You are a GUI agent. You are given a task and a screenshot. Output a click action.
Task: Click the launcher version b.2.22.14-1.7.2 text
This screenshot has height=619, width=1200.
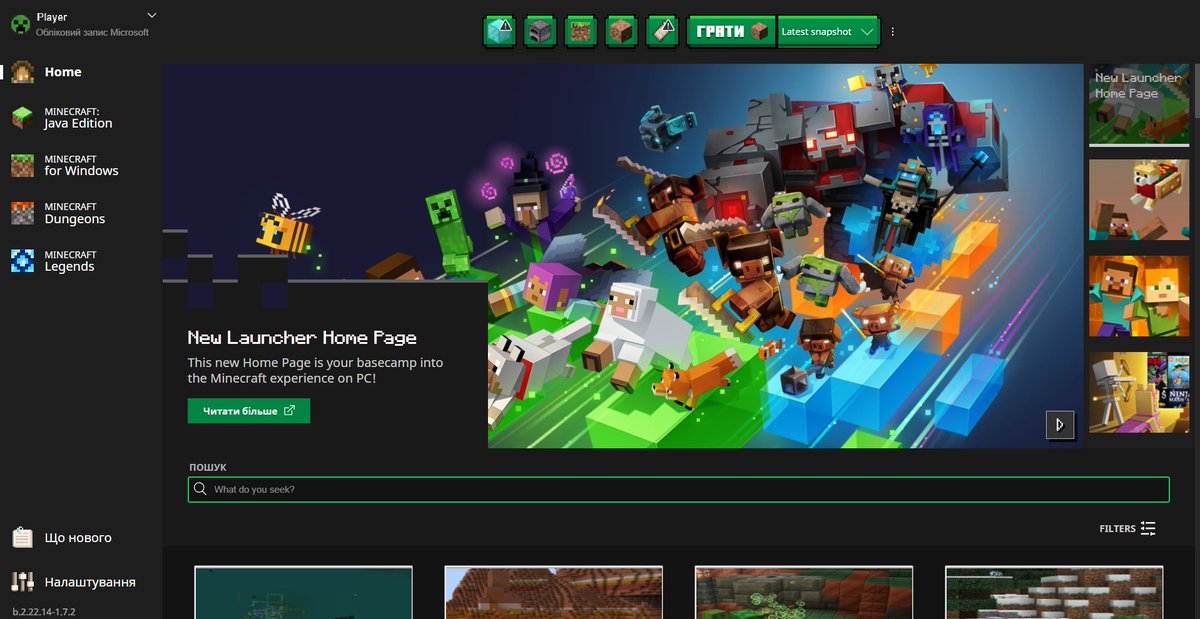pyautogui.click(x=44, y=610)
